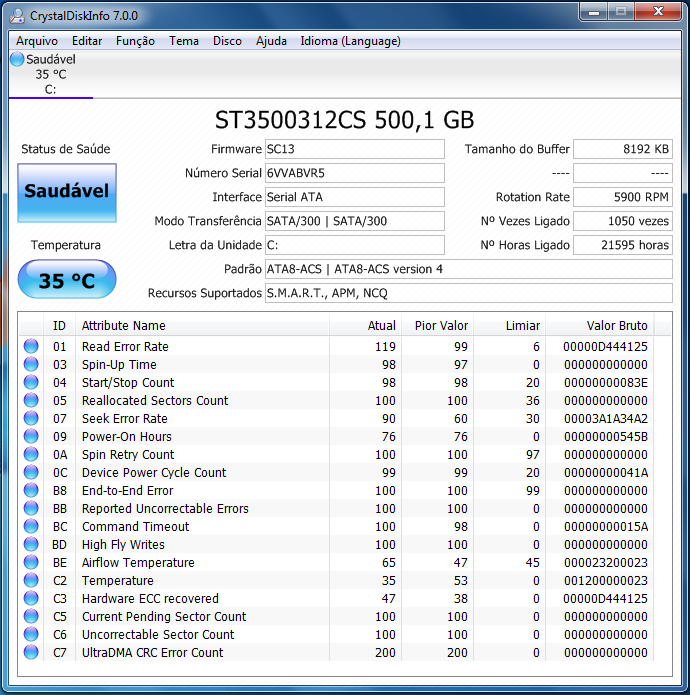Select the C: disk tab at top
Image resolution: width=690 pixels, height=695 pixels.
pos(51,74)
